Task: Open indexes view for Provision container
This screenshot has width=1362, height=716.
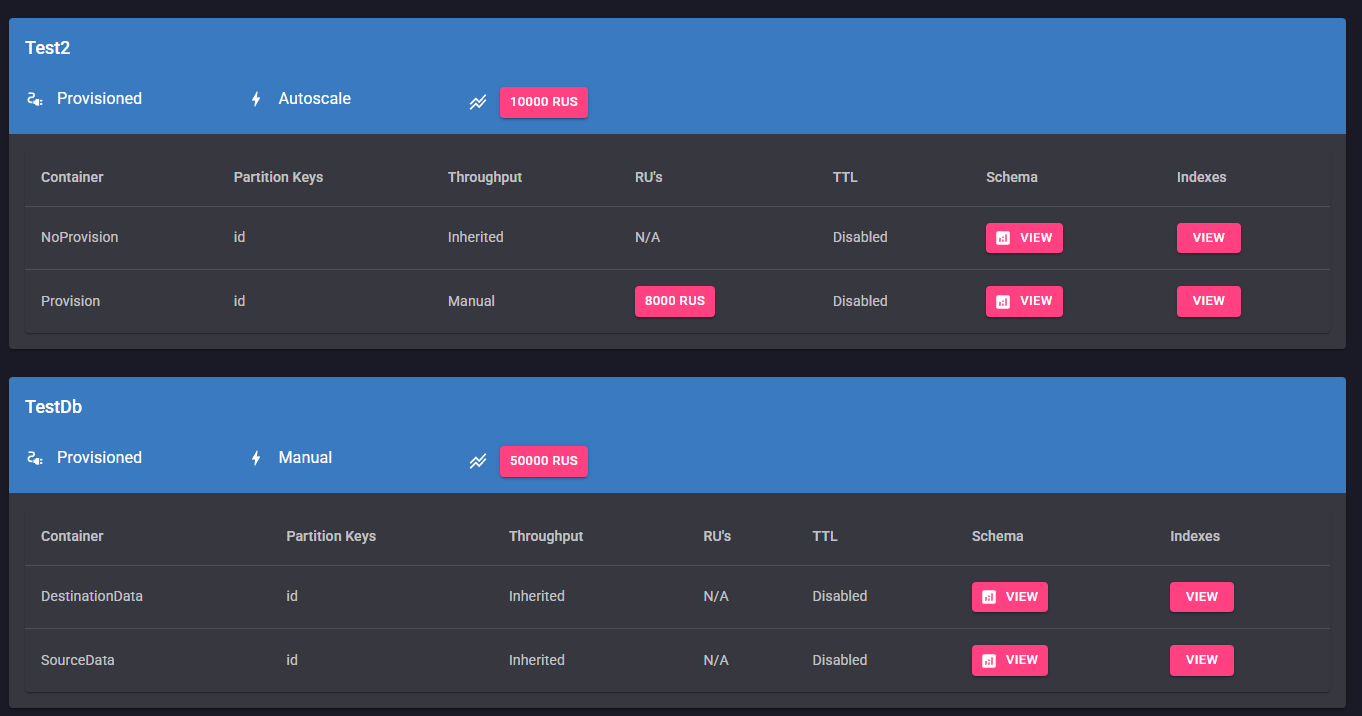Action: click(x=1208, y=301)
